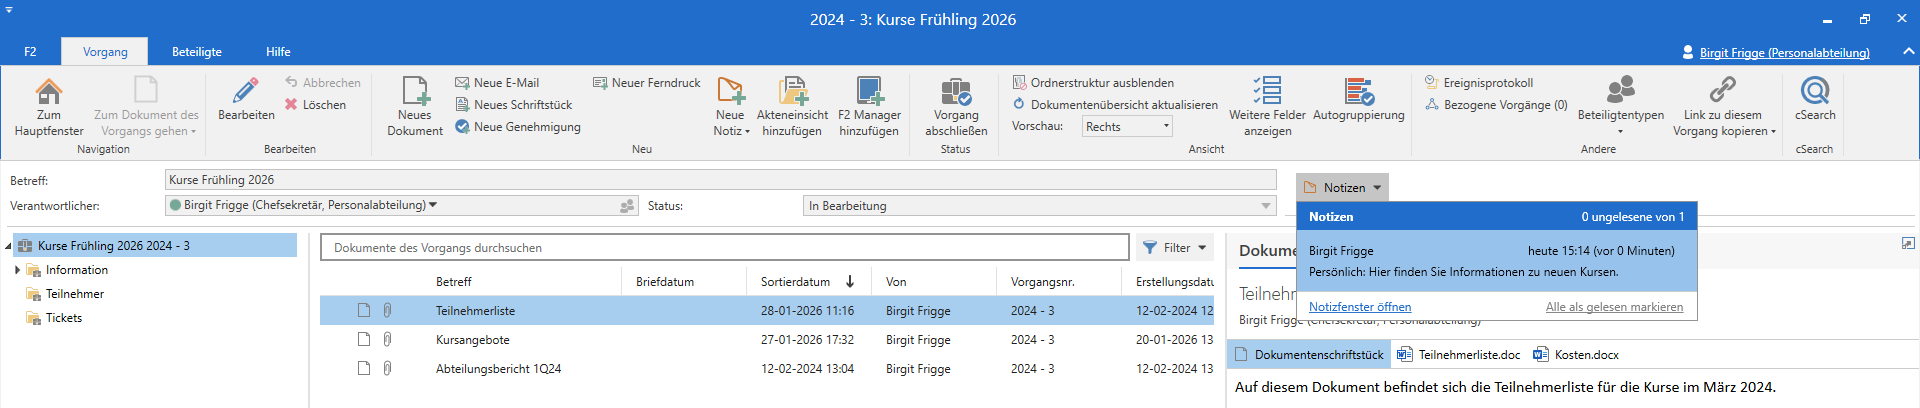Open Neue Notiz dropdown button
Image resolution: width=1920 pixels, height=408 pixels.
coord(731,106)
